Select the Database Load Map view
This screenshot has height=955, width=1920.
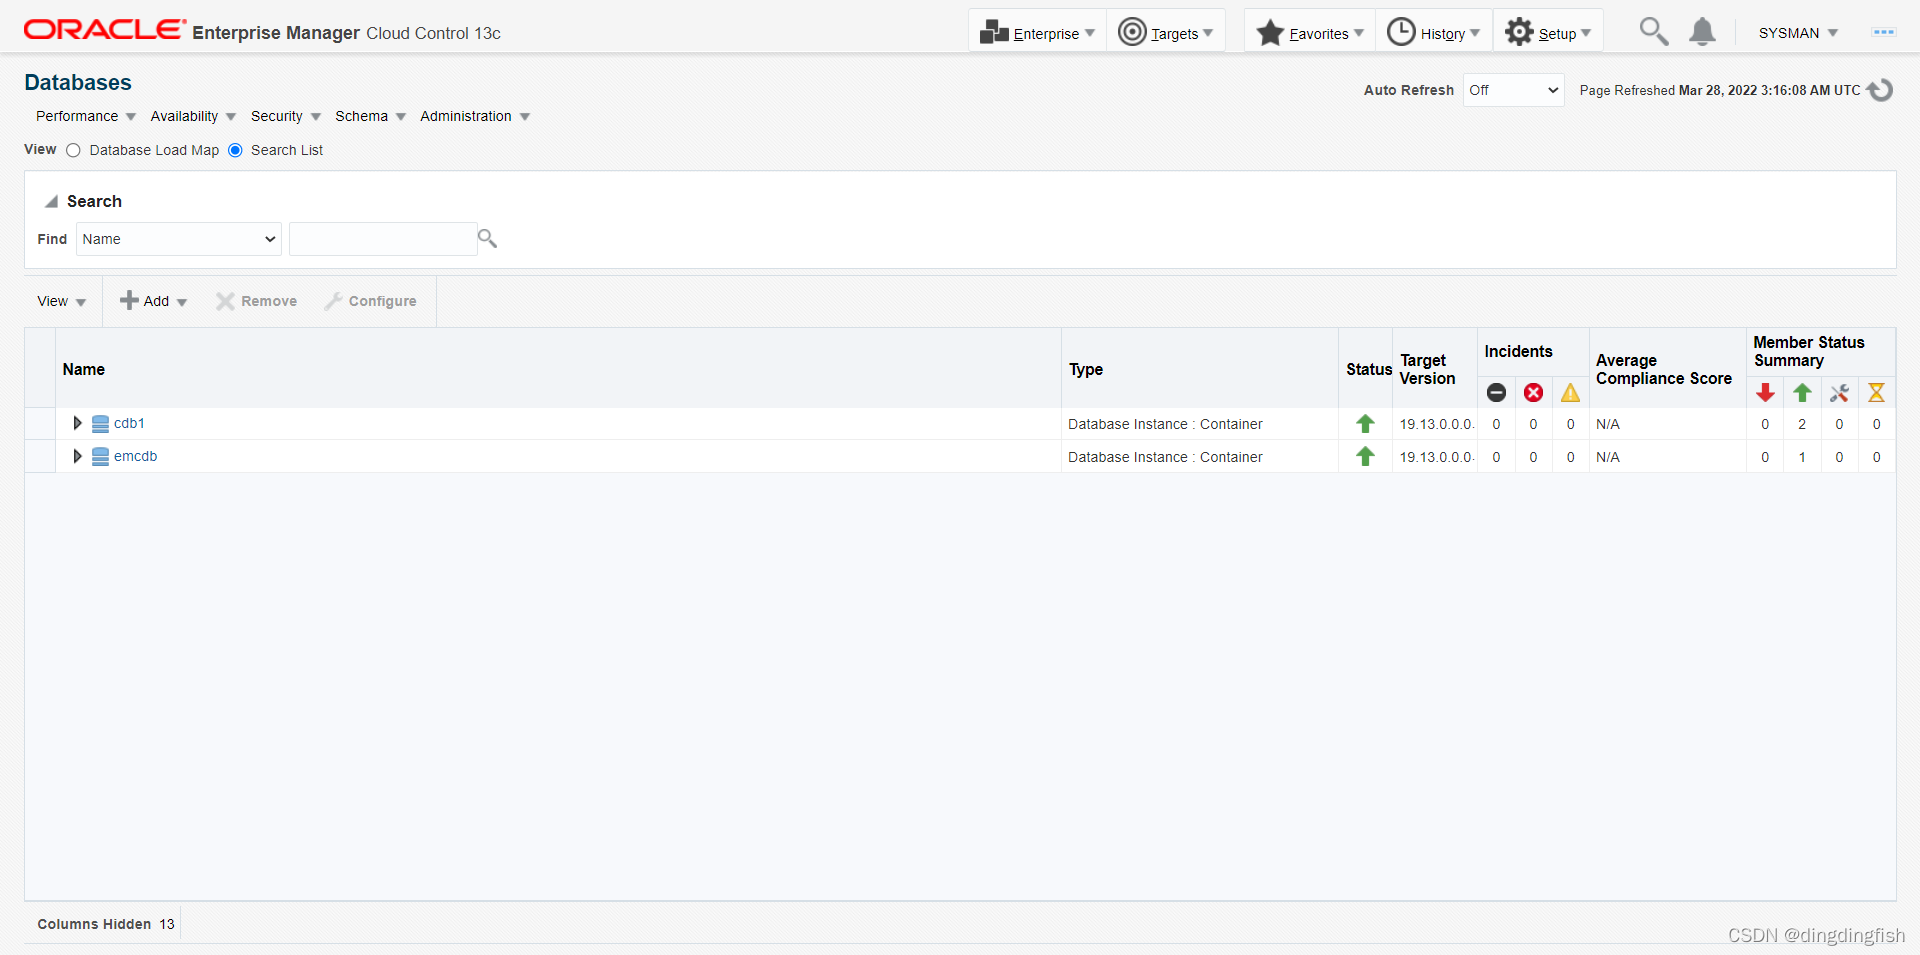73,150
